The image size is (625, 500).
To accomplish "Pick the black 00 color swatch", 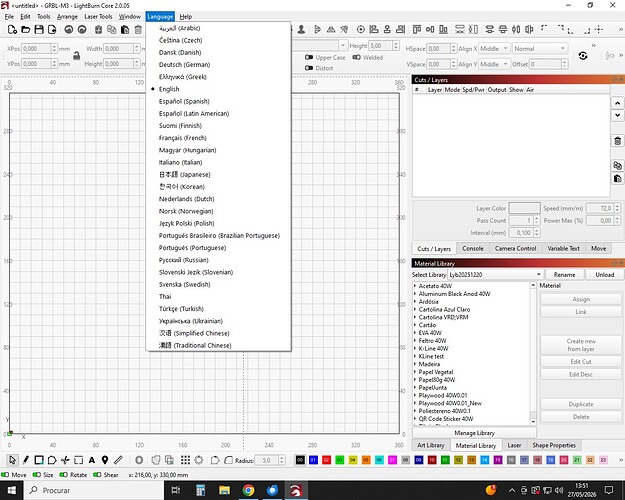I will point(300,460).
